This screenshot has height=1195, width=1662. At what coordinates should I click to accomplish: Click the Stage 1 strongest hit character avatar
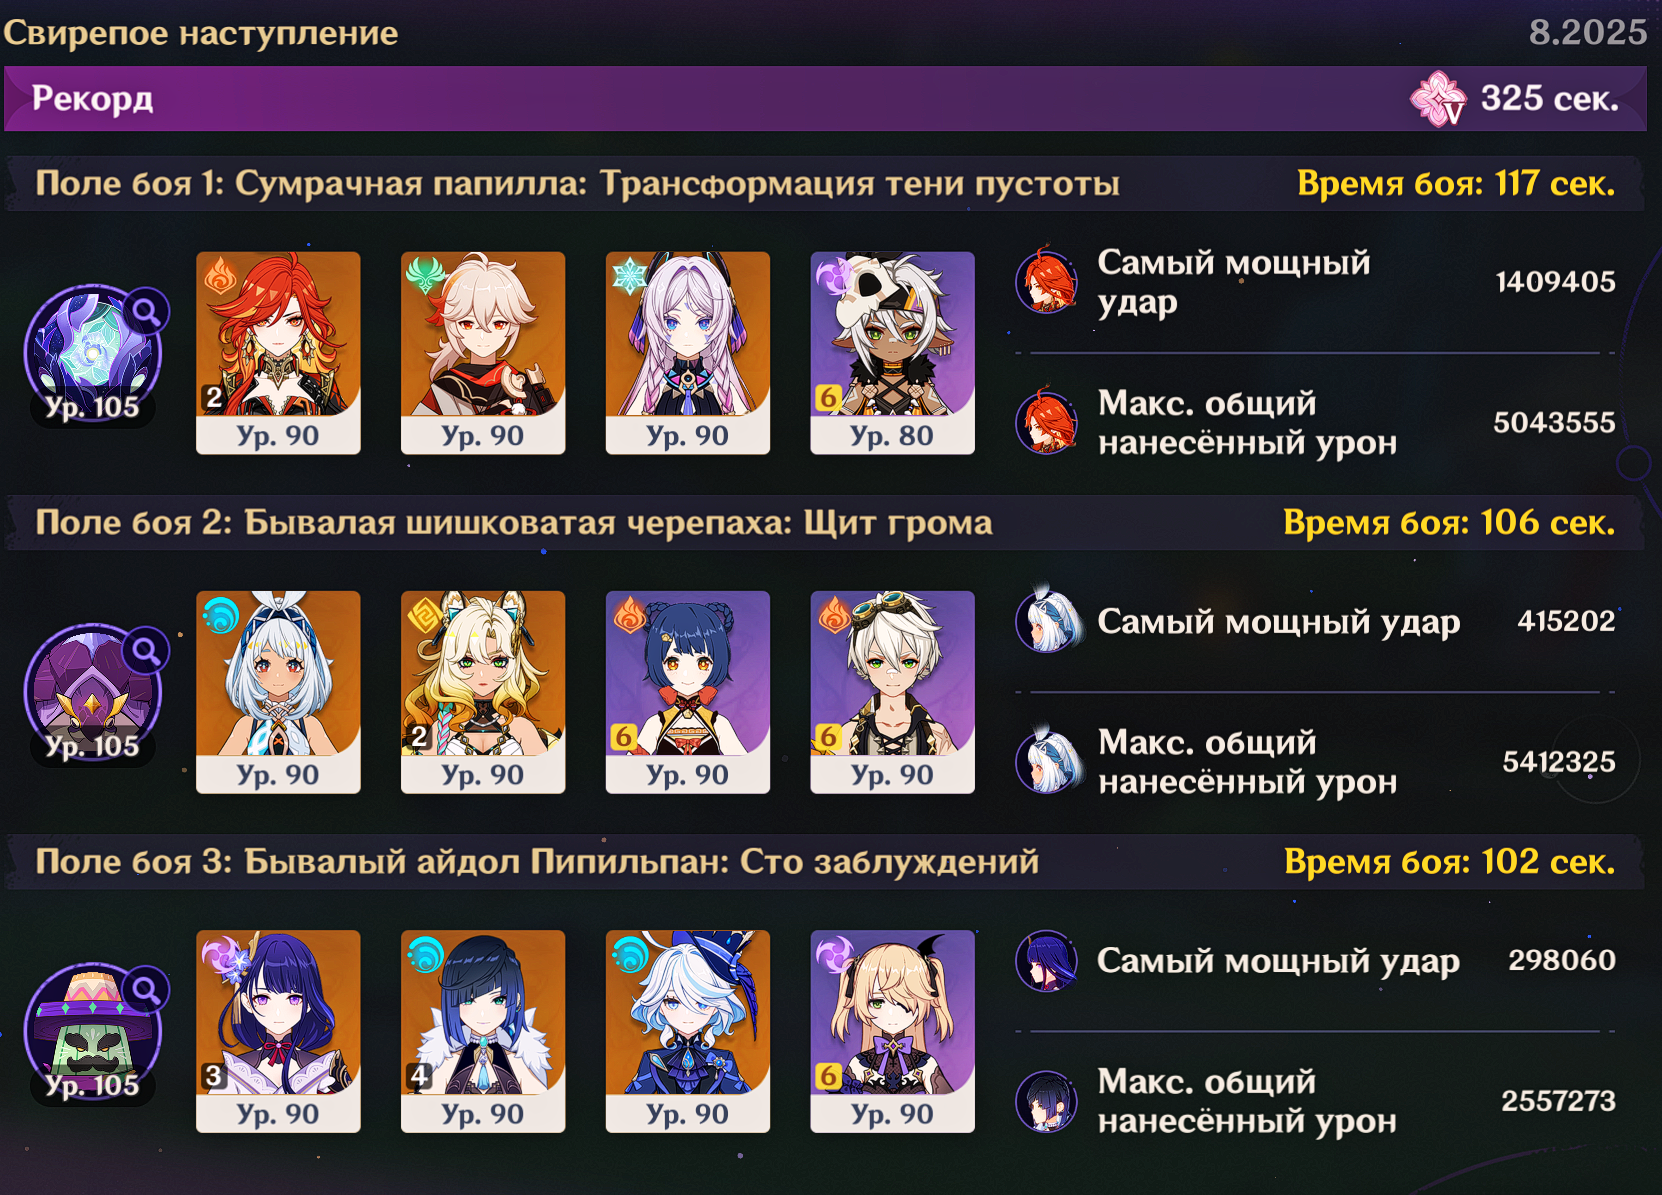pyautogui.click(x=1047, y=281)
